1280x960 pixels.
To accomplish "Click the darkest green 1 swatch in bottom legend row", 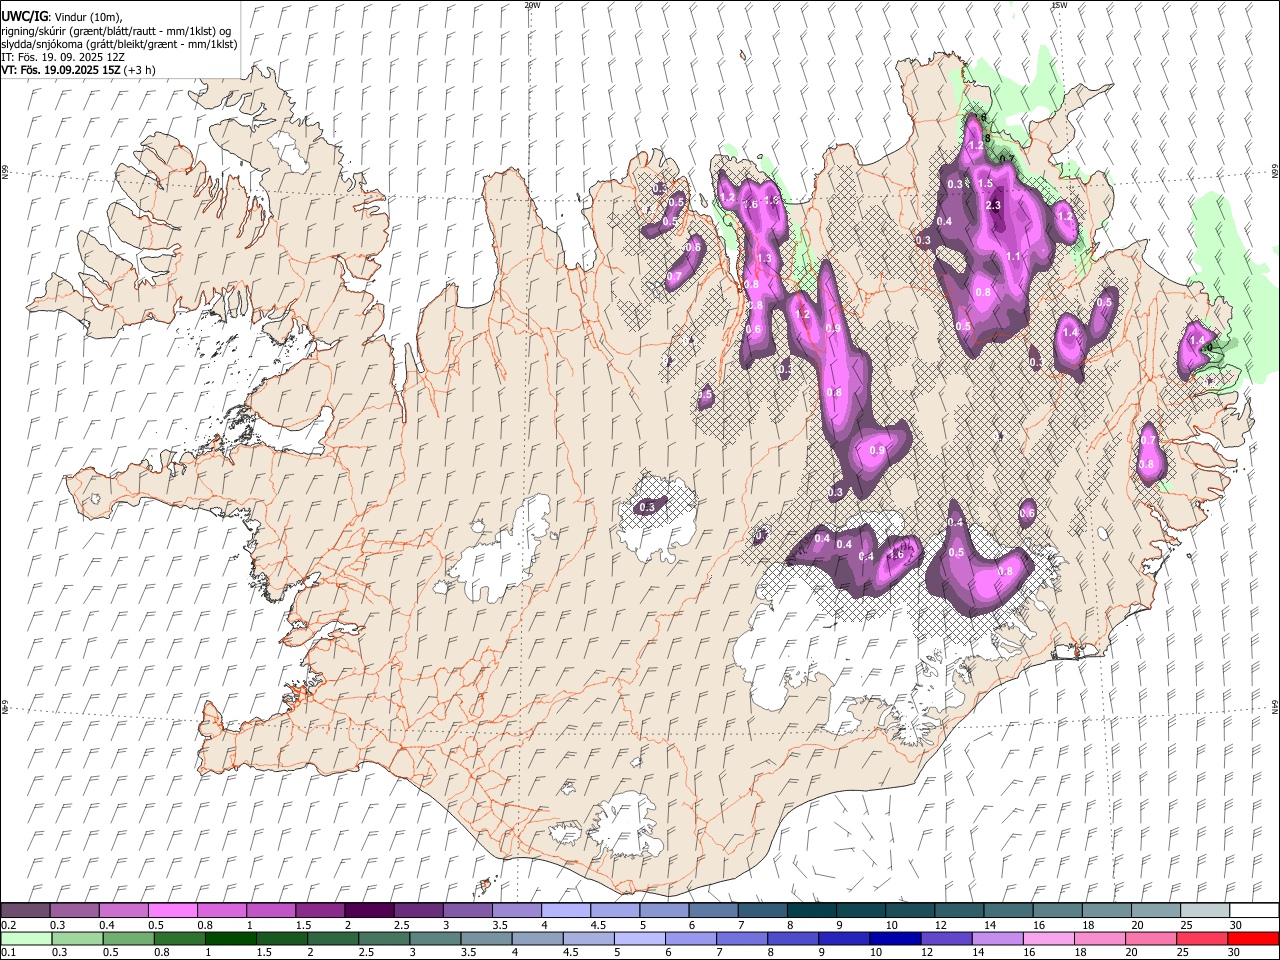I will tap(230, 938).
